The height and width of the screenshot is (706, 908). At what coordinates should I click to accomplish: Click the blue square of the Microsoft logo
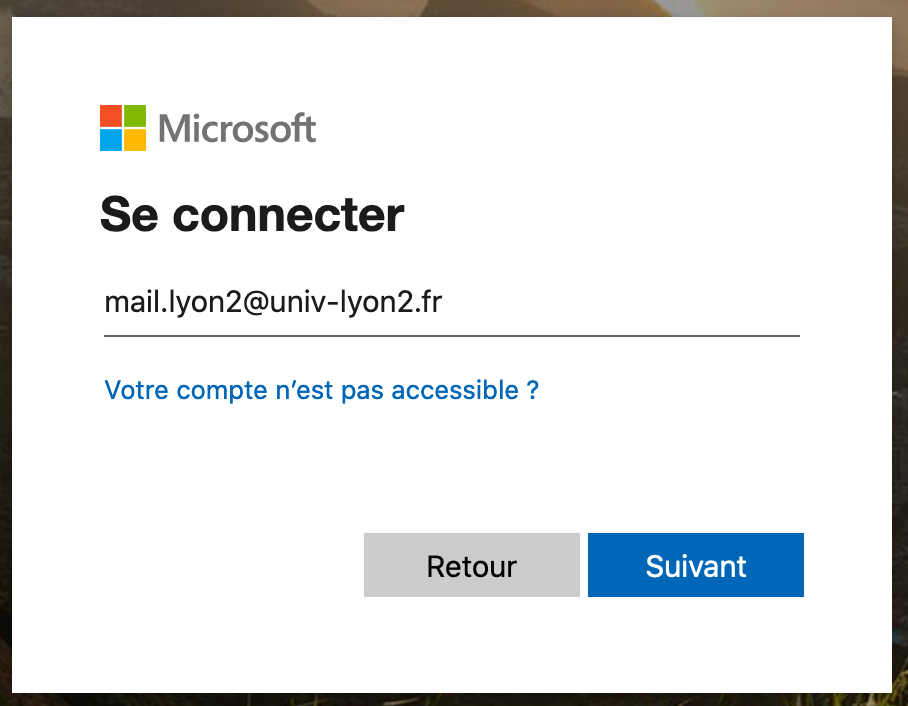pyautogui.click(x=111, y=140)
